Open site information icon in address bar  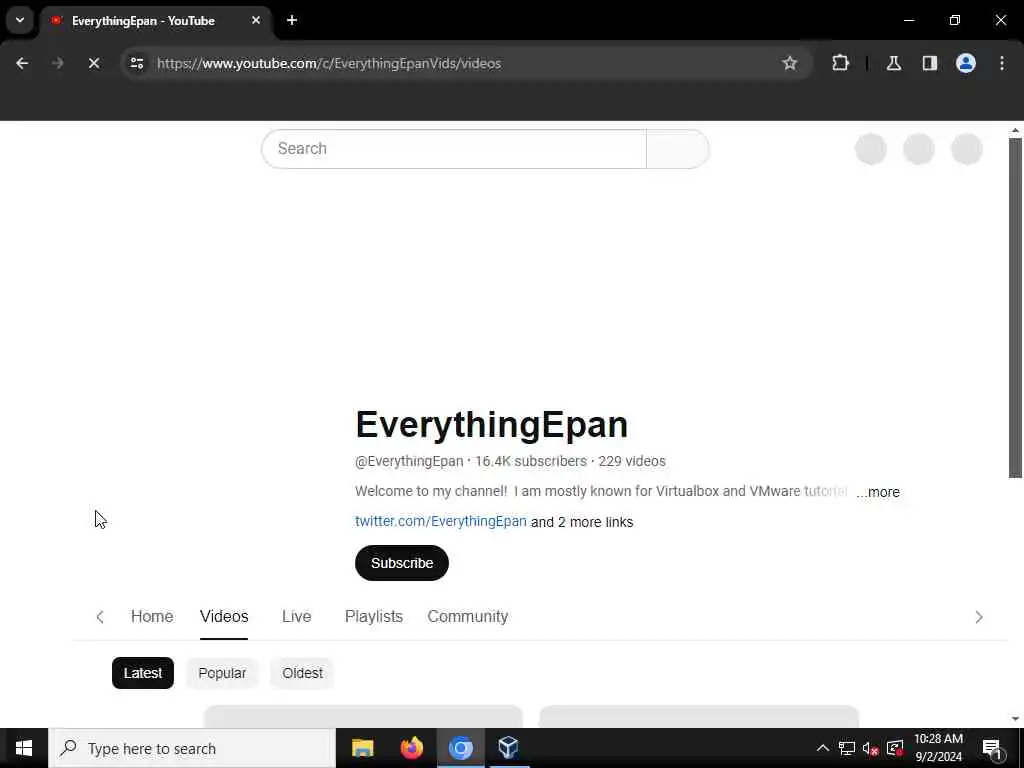pyautogui.click(x=137, y=63)
